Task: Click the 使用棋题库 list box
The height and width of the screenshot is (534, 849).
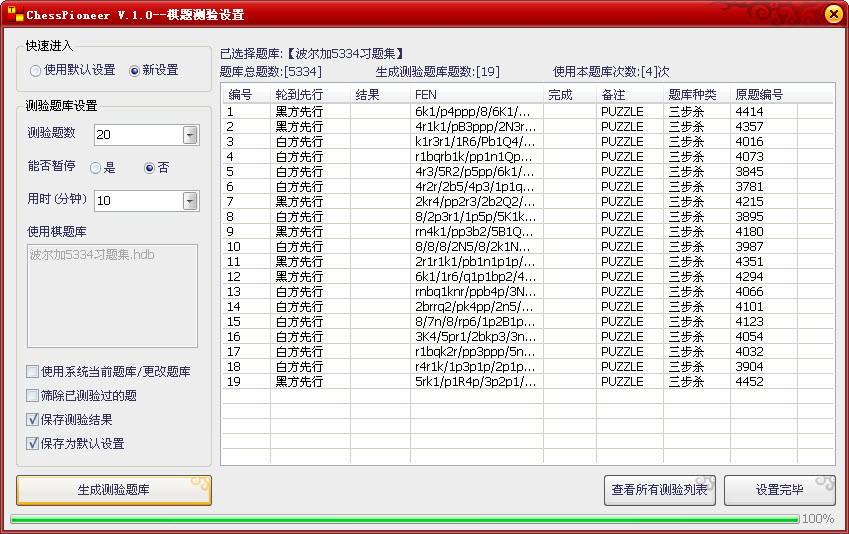Action: point(113,296)
